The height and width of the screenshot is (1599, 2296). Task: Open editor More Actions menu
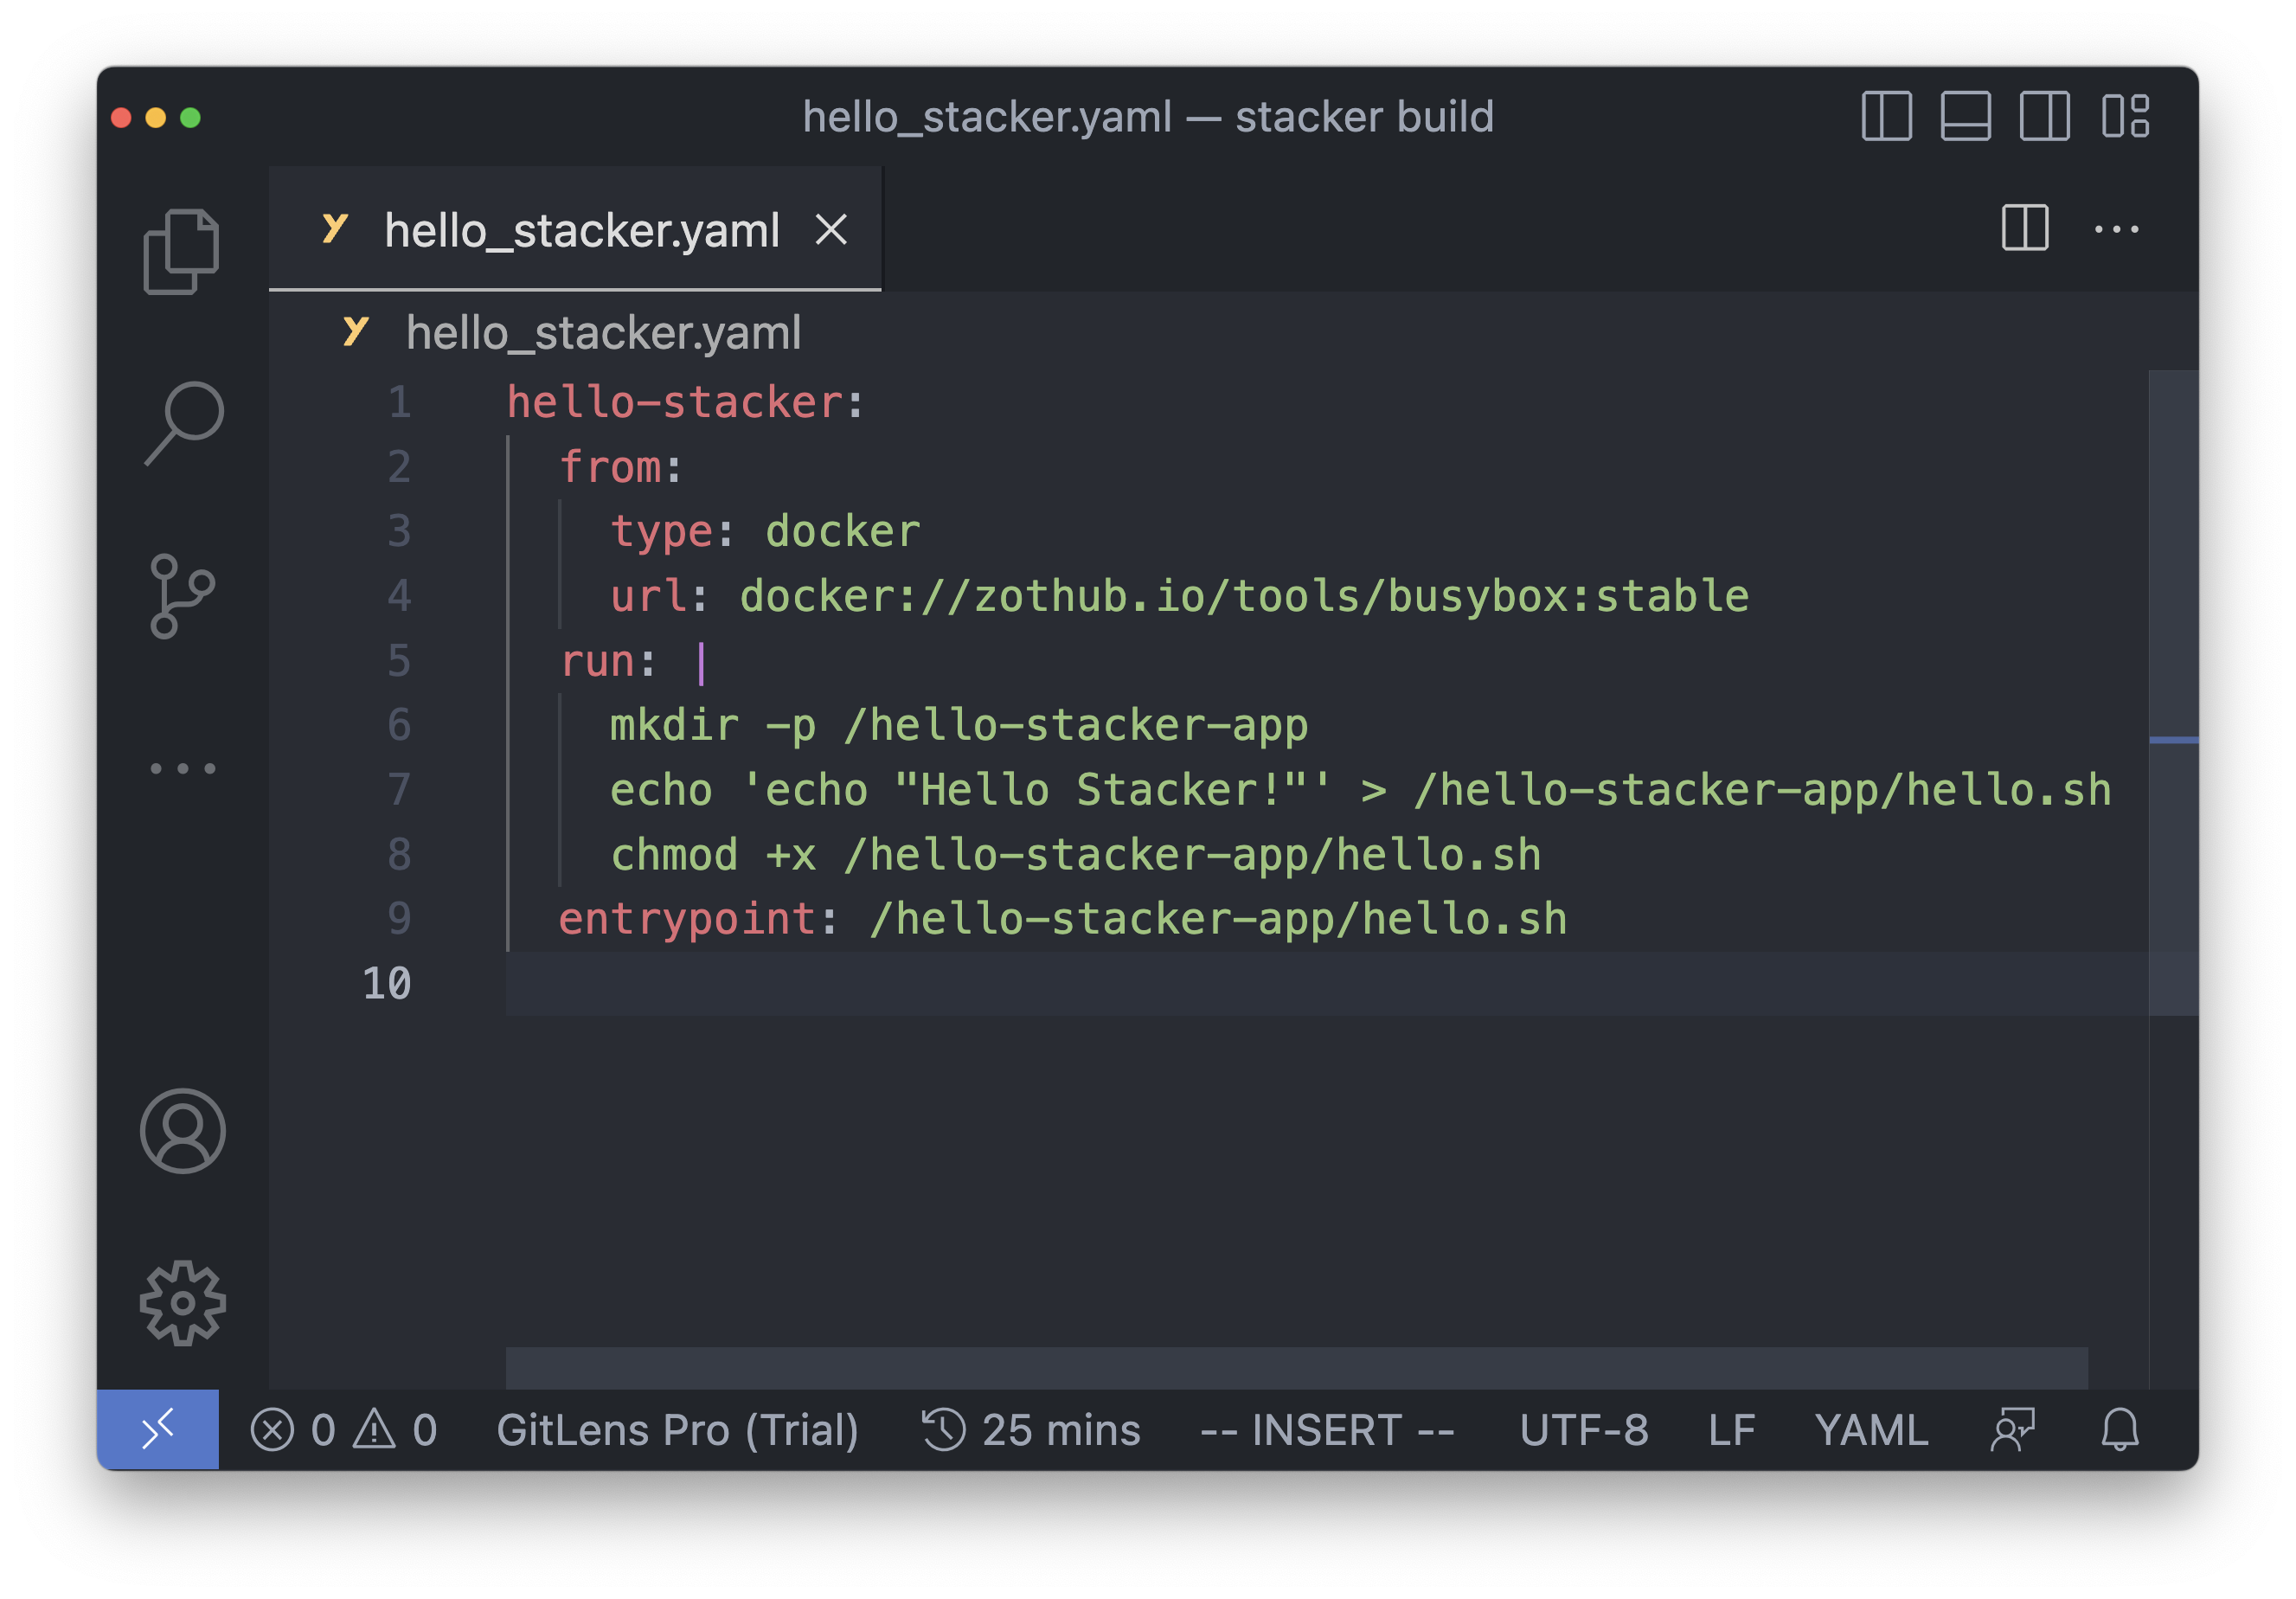[2116, 229]
